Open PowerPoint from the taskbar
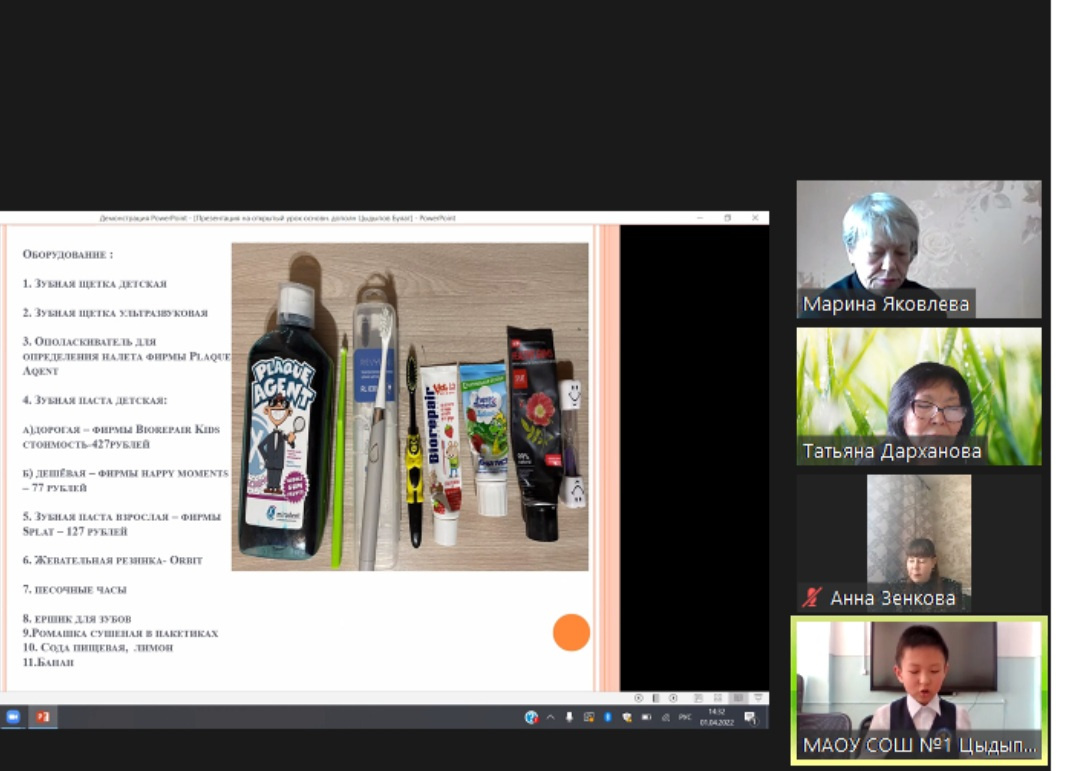The height and width of the screenshot is (771, 1080). tap(43, 717)
